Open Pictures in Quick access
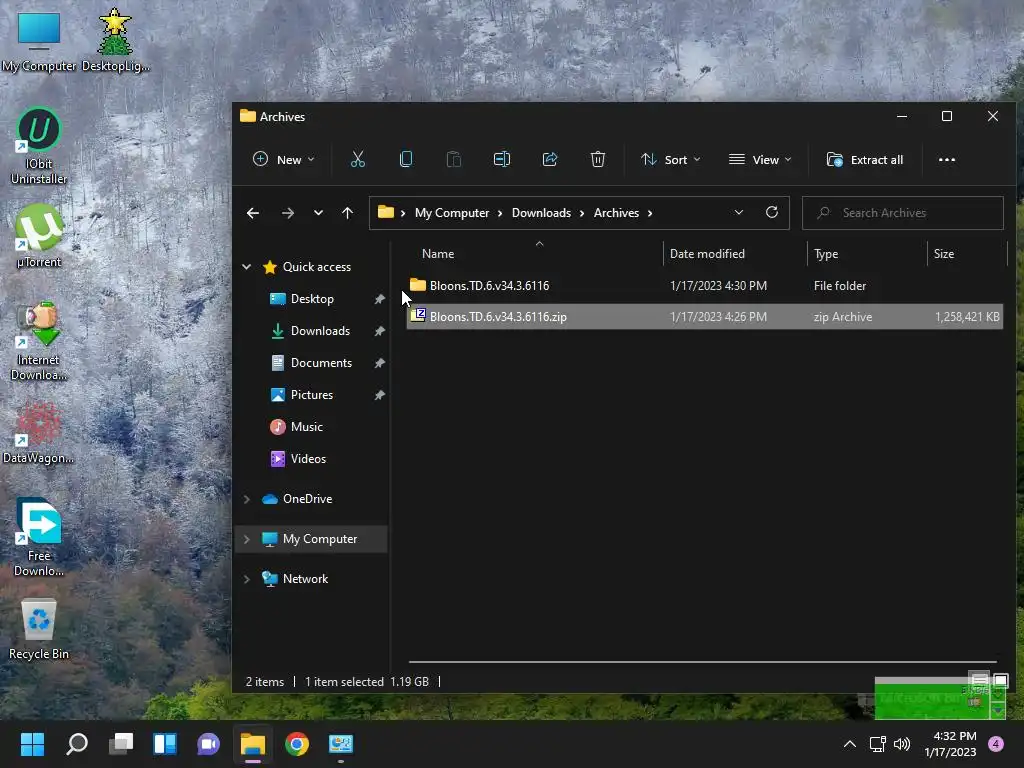This screenshot has height=768, width=1024. tap(312, 394)
